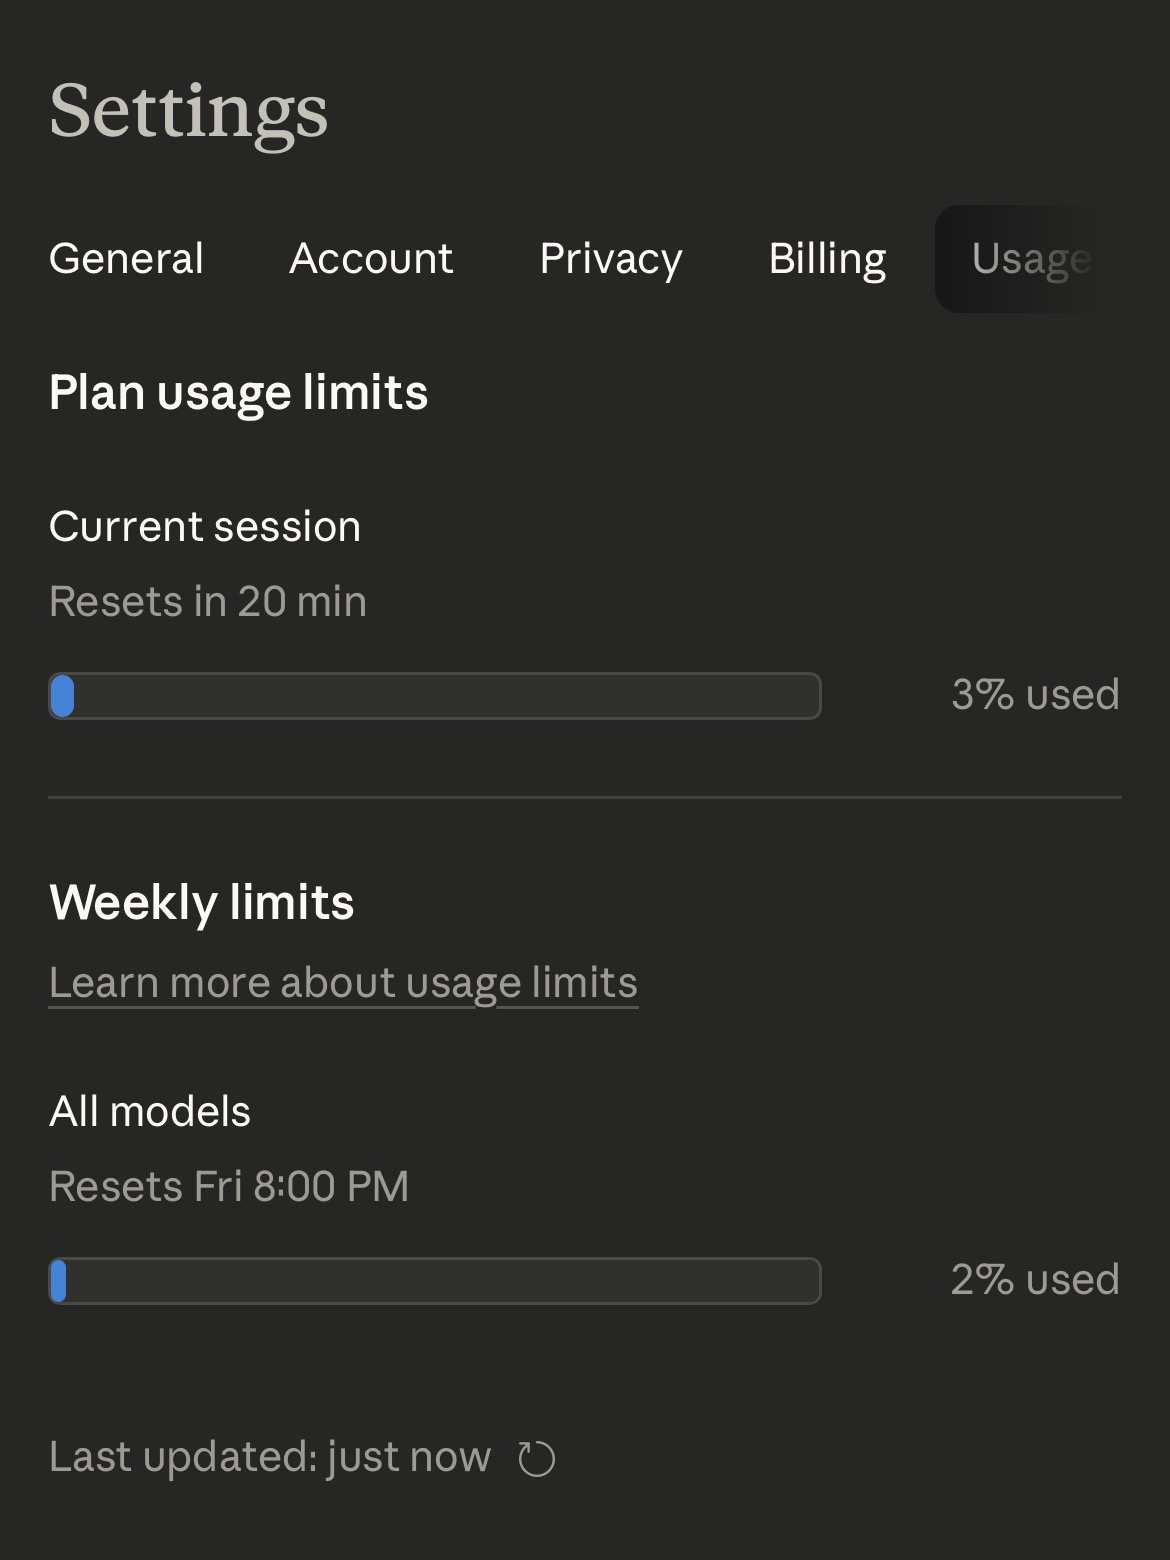Click the 3% used indicator
Viewport: 1170px width, 1560px height.
1035,695
